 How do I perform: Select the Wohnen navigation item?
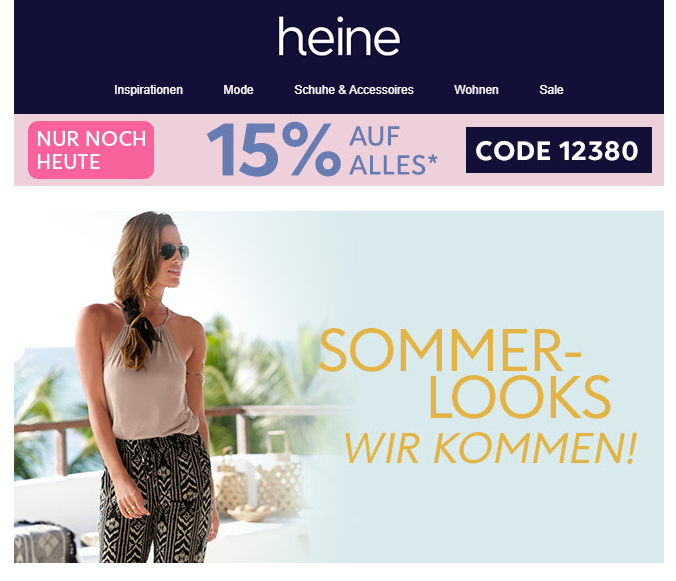pos(476,90)
